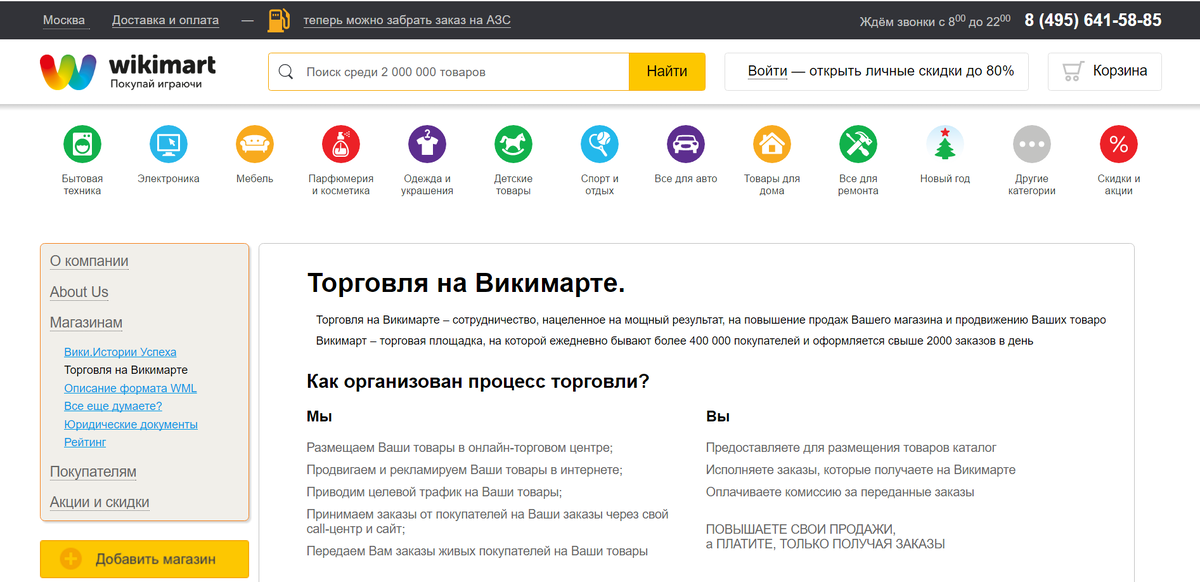Screen dimensions: 1200x582
Task: Open Доставка и оплата link
Action: [165, 20]
